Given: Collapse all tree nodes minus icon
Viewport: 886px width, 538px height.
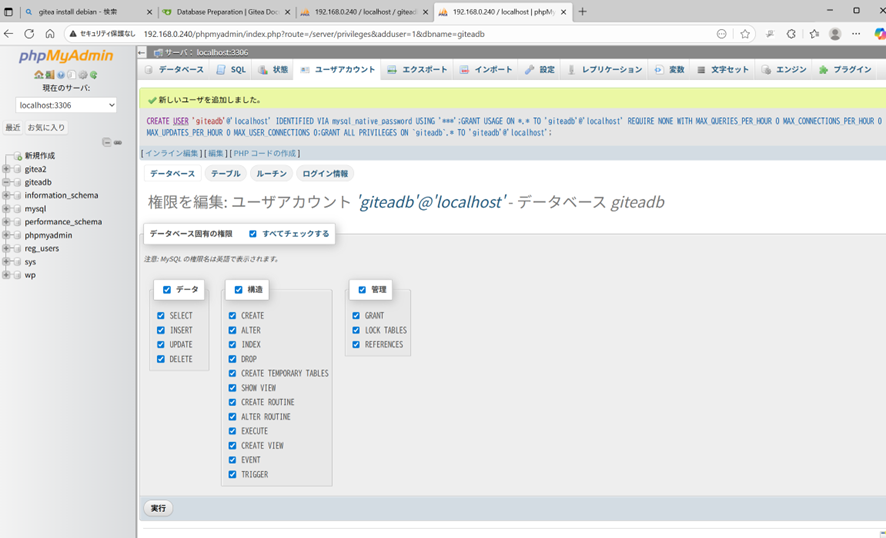Looking at the screenshot, I should pos(106,142).
